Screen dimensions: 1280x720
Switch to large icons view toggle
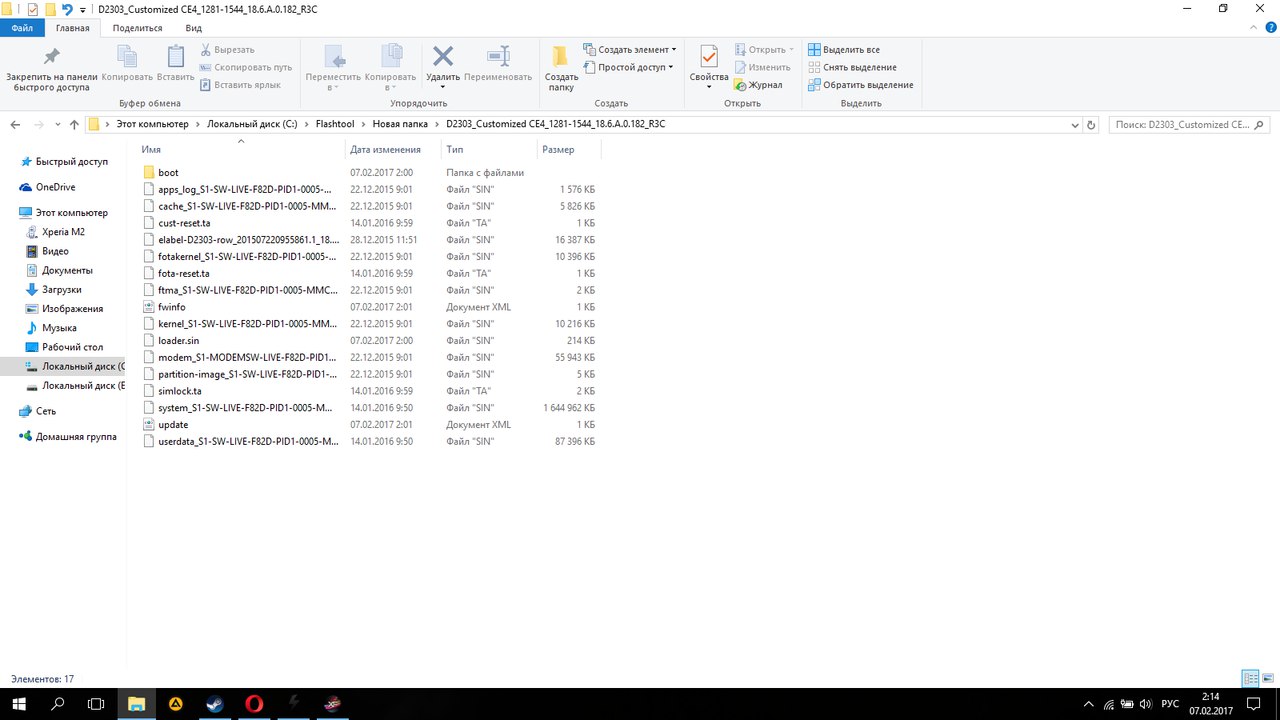pos(1267,679)
